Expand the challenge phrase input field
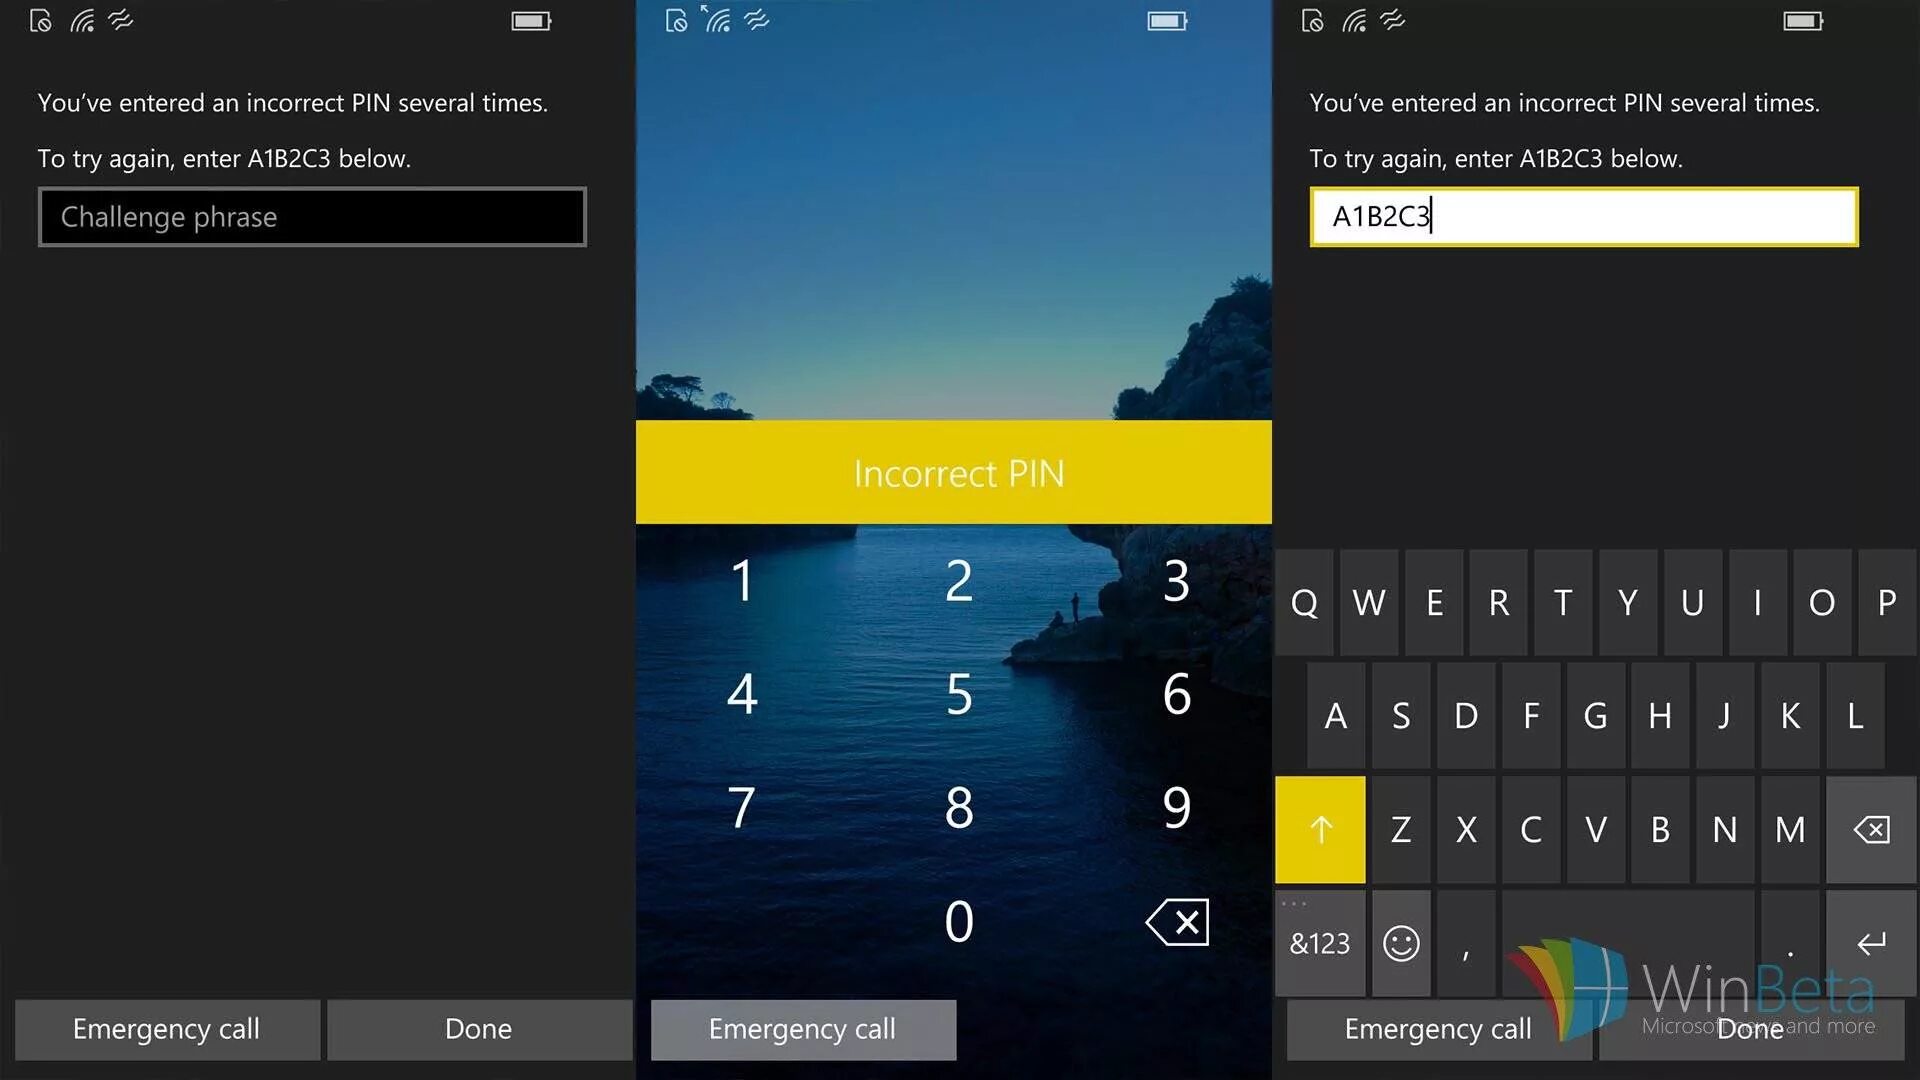The width and height of the screenshot is (1920, 1080). tap(313, 215)
